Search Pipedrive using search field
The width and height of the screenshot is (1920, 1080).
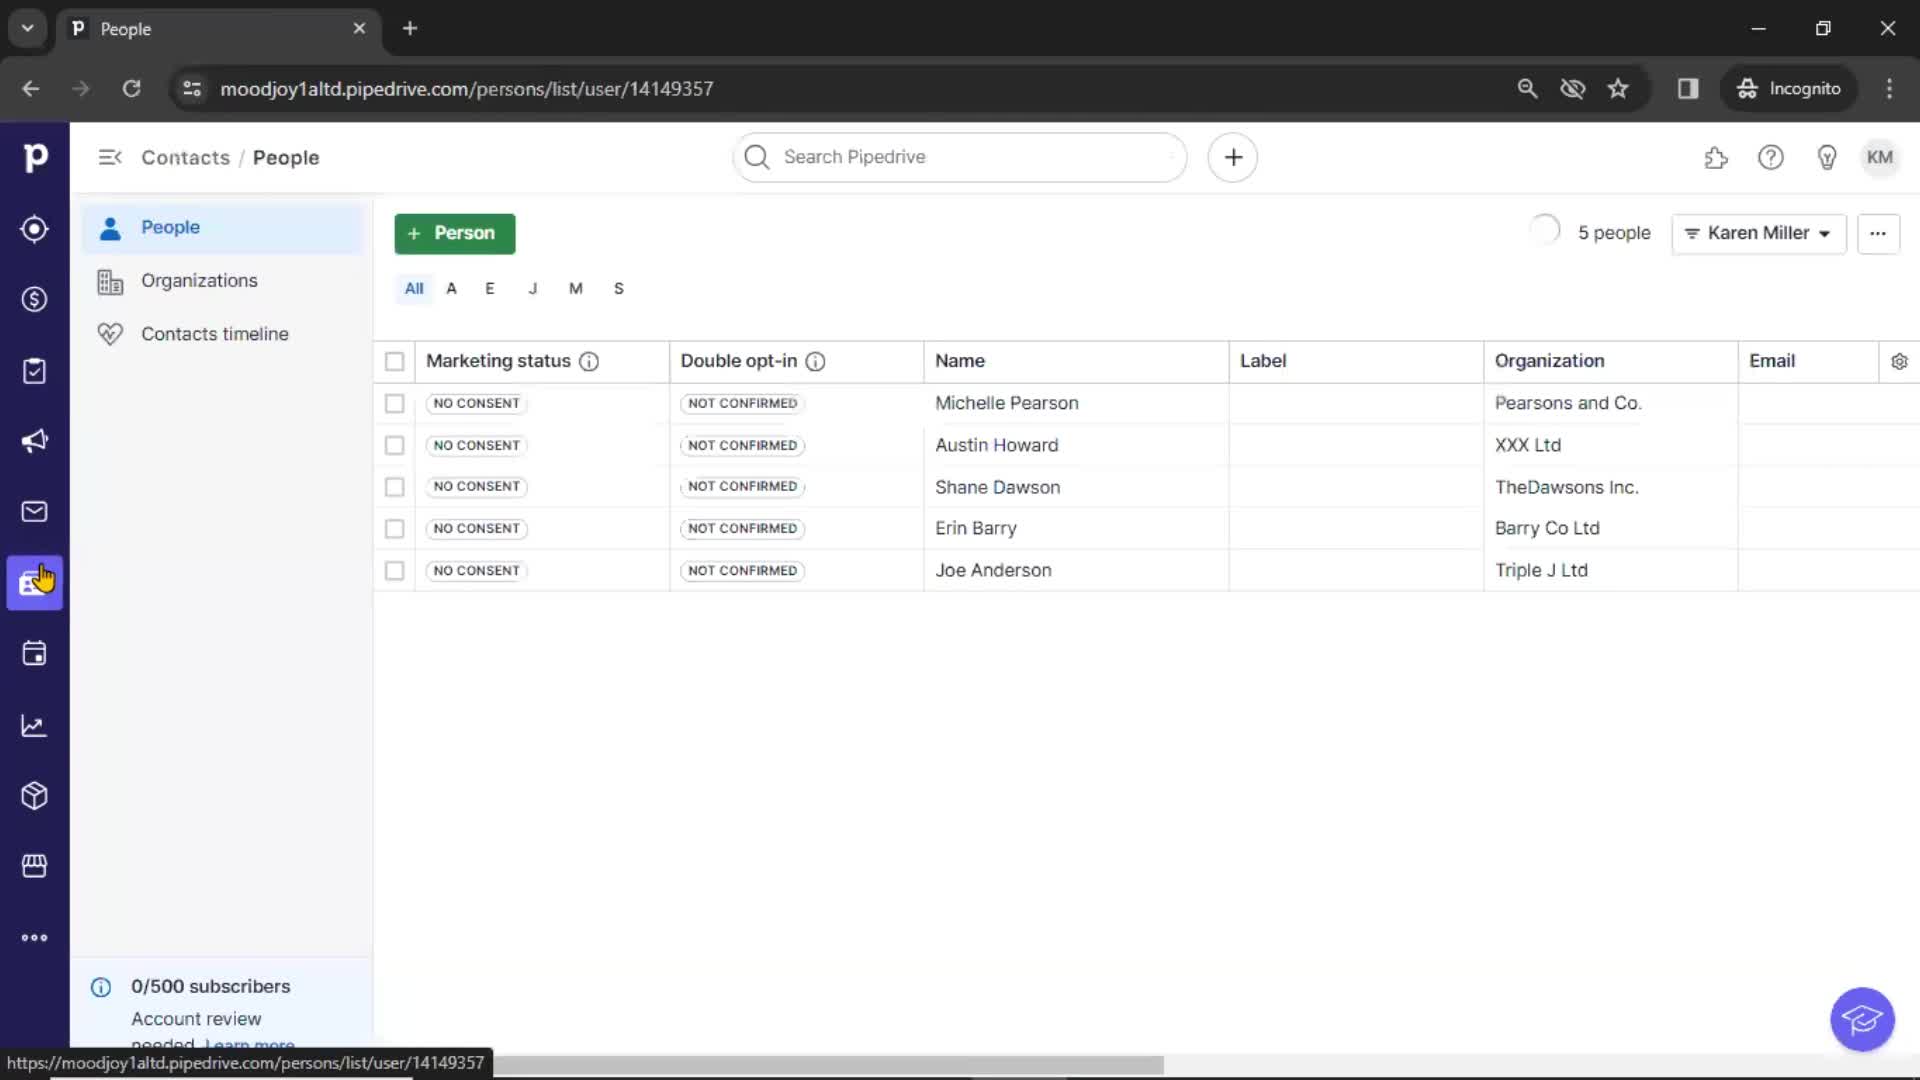[960, 157]
